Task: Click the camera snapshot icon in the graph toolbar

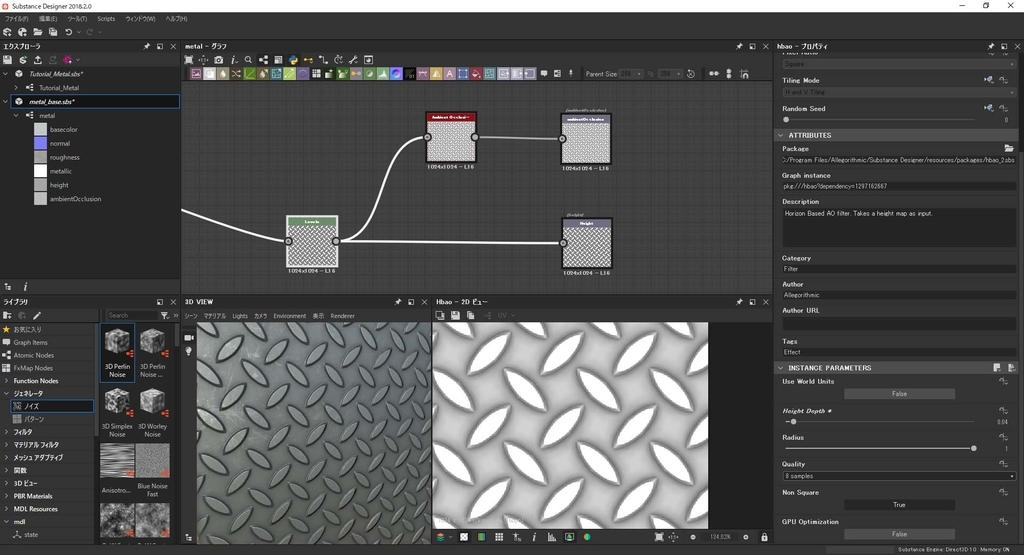Action: coord(219,60)
